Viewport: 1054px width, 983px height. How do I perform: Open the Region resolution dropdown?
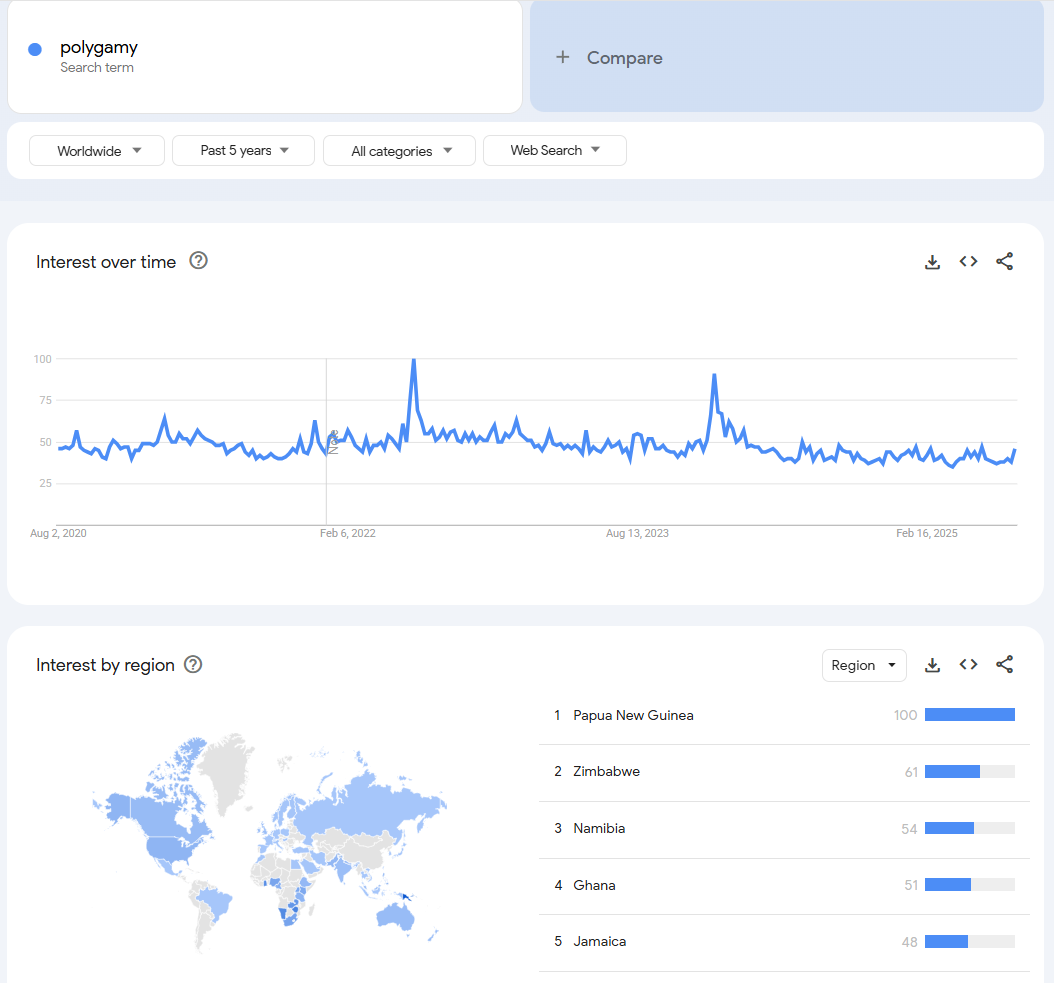[864, 665]
